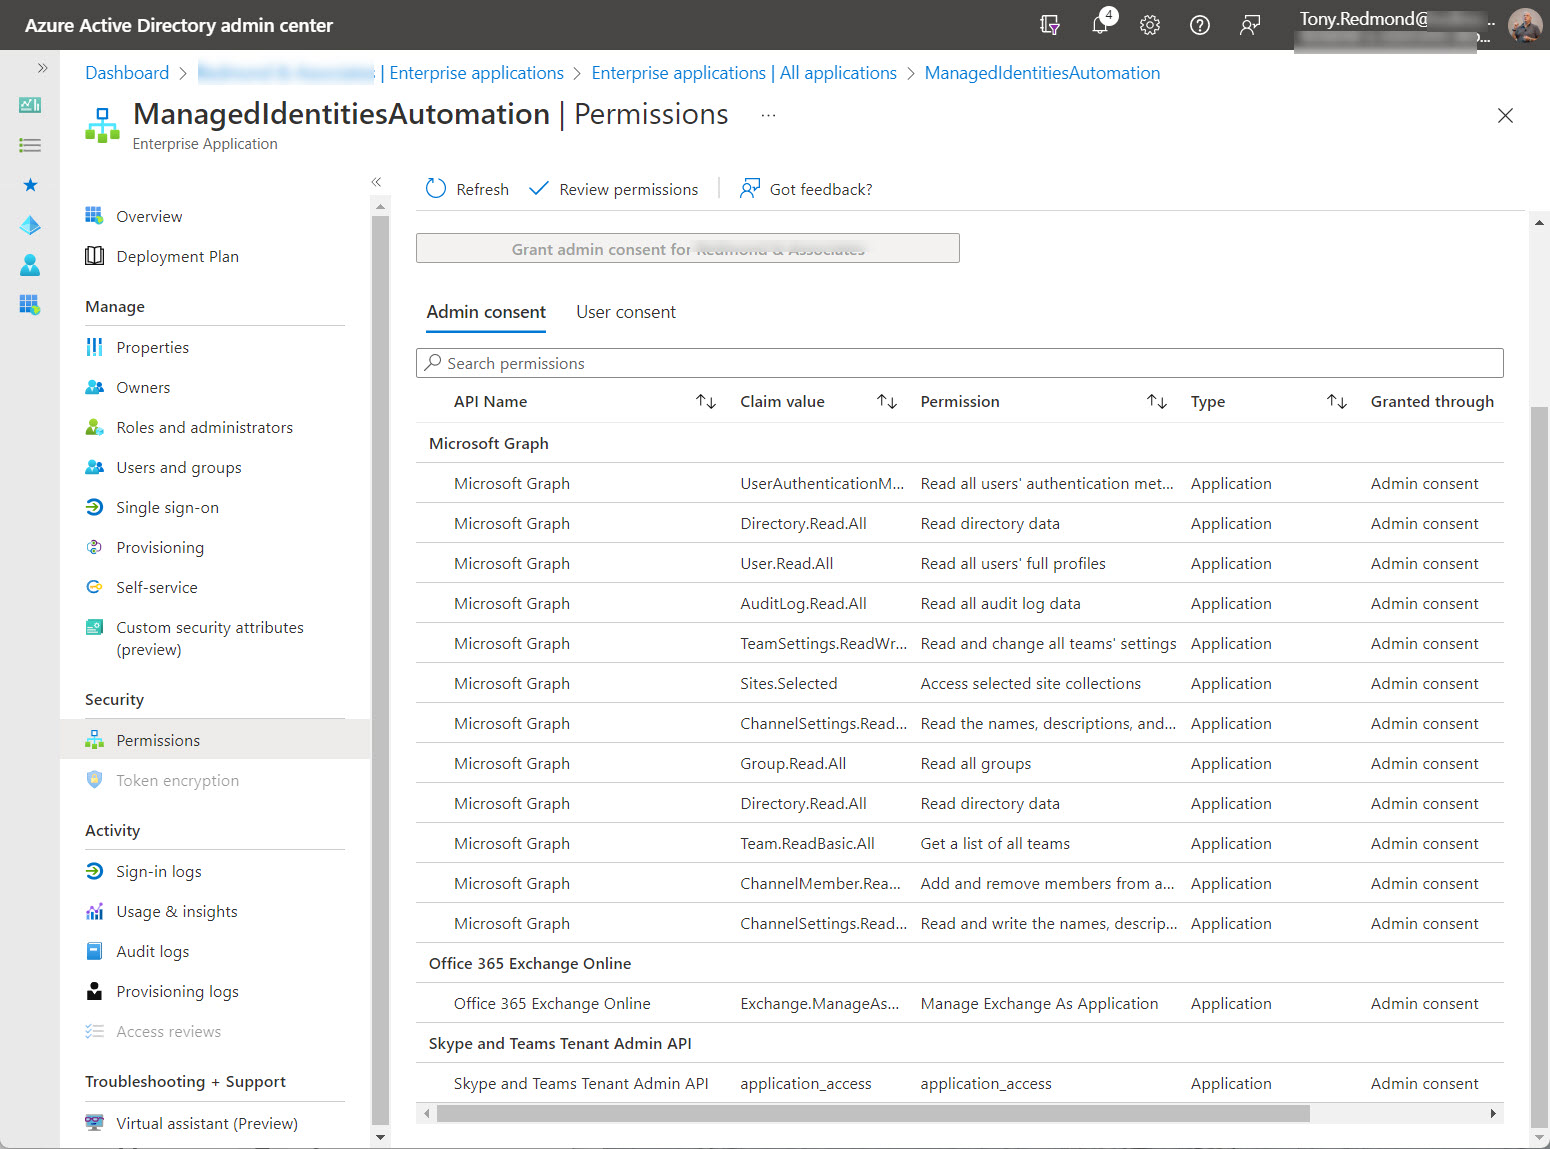Open the ellipsis menu beside Permissions title
This screenshot has width=1550, height=1149.
pos(768,114)
